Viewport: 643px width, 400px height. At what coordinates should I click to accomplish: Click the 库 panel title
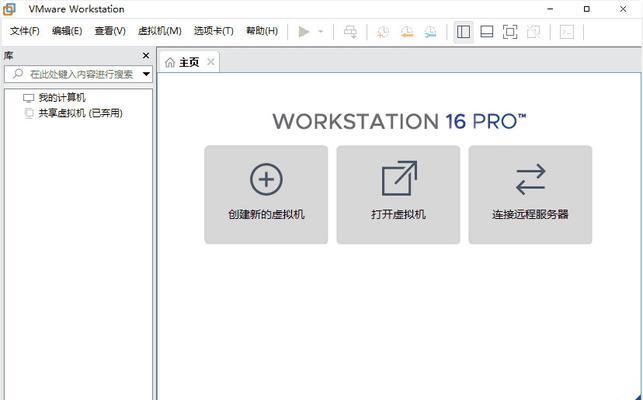click(8, 55)
